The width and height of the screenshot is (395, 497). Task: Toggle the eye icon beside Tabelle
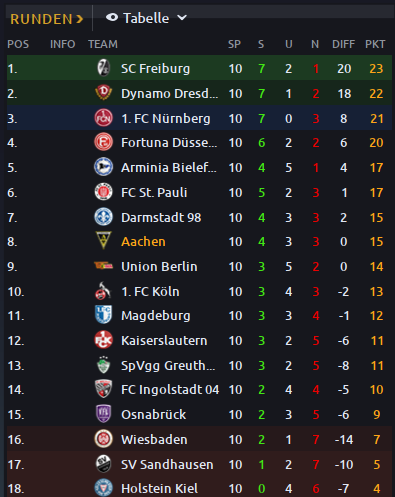(112, 17)
